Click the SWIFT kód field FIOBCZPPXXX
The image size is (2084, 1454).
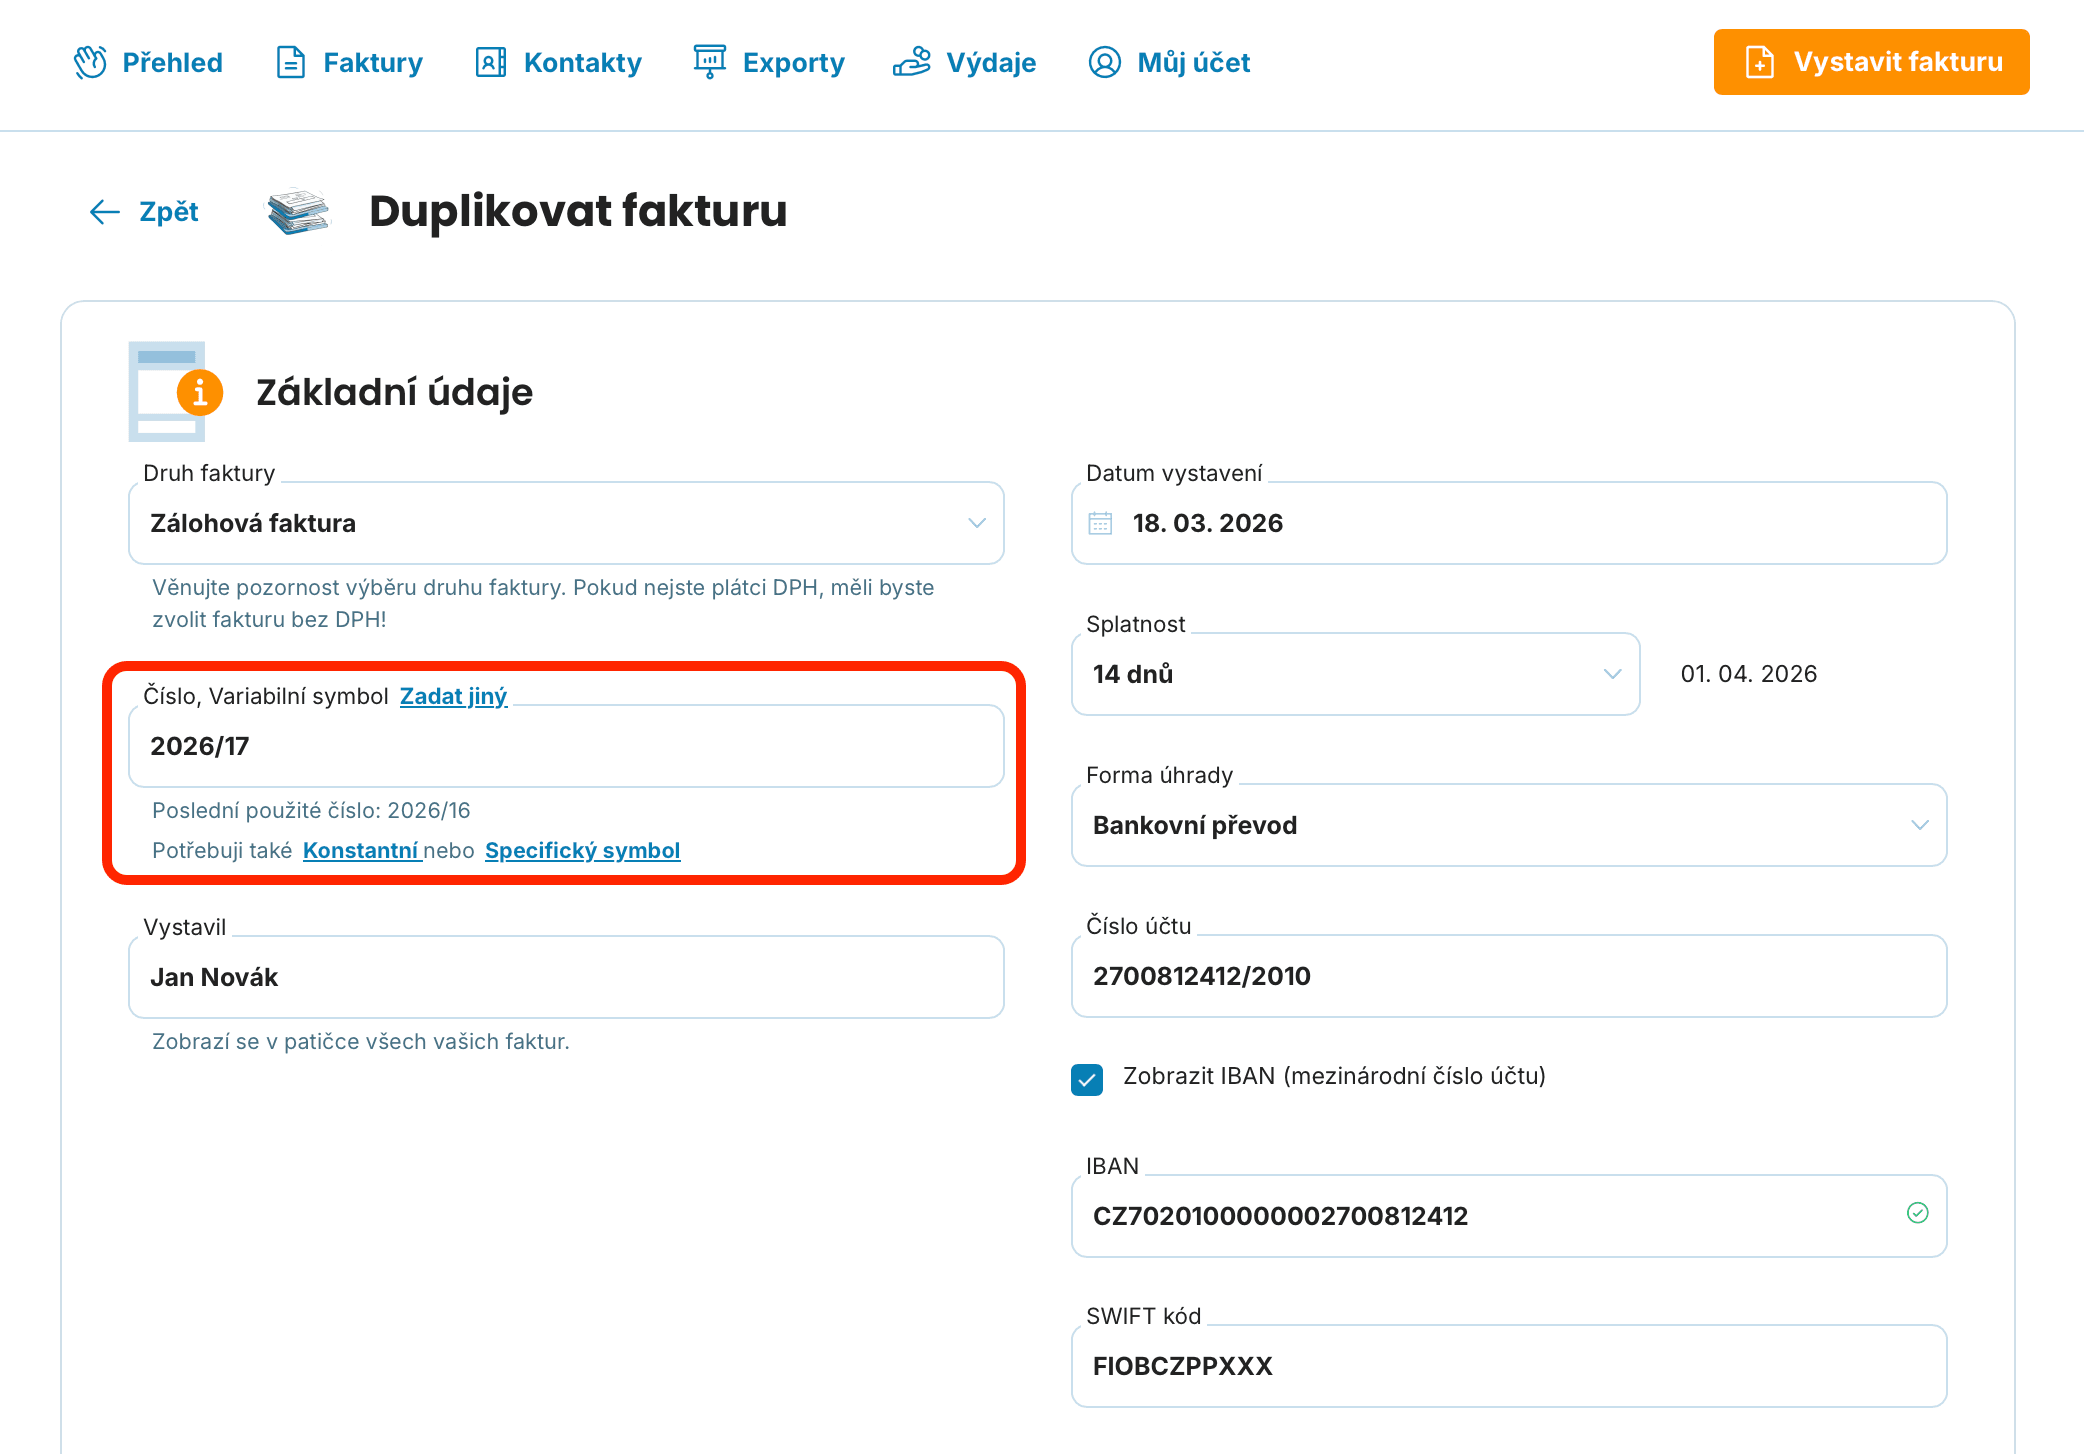click(1509, 1366)
